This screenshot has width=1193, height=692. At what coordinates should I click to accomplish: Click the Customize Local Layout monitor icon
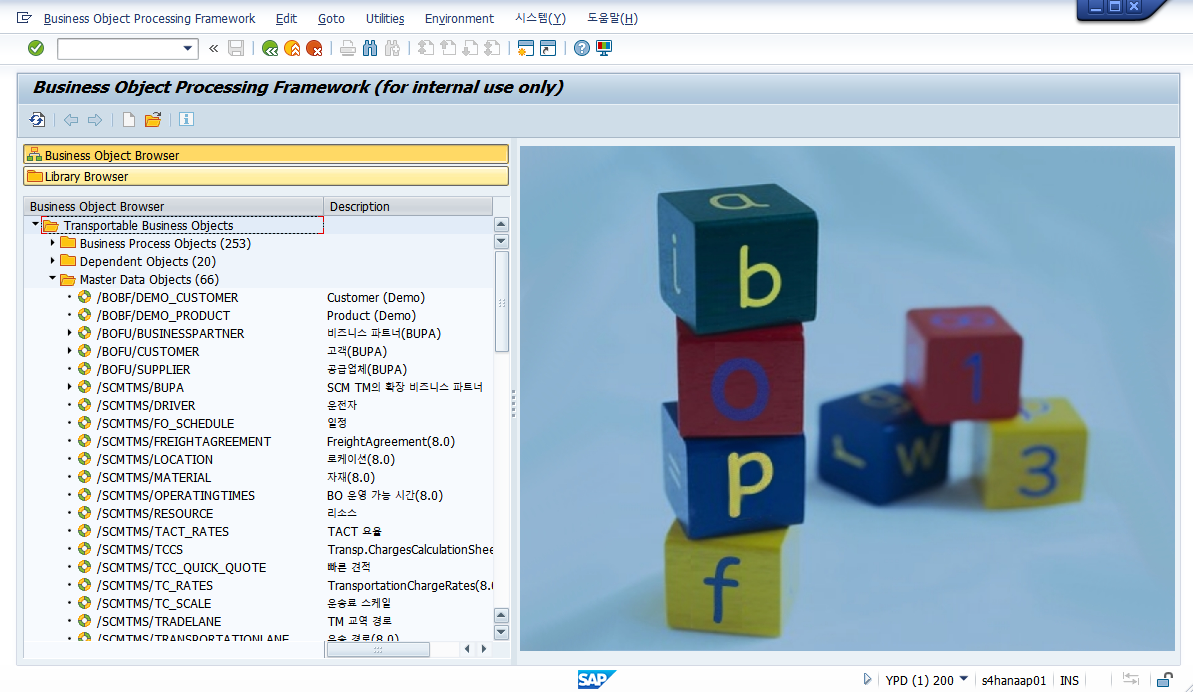[x=604, y=48]
